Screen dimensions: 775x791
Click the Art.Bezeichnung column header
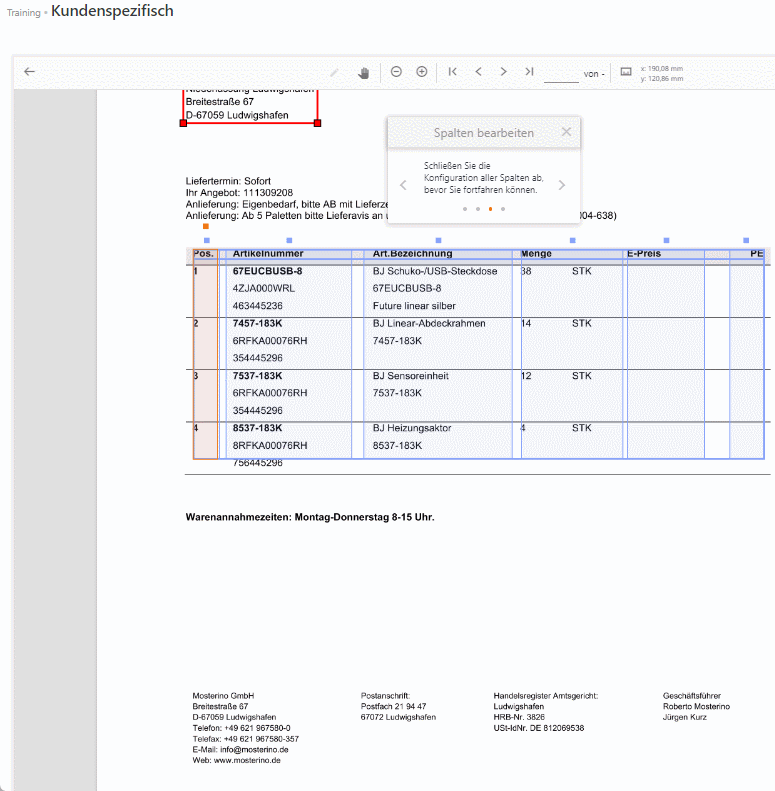(412, 254)
